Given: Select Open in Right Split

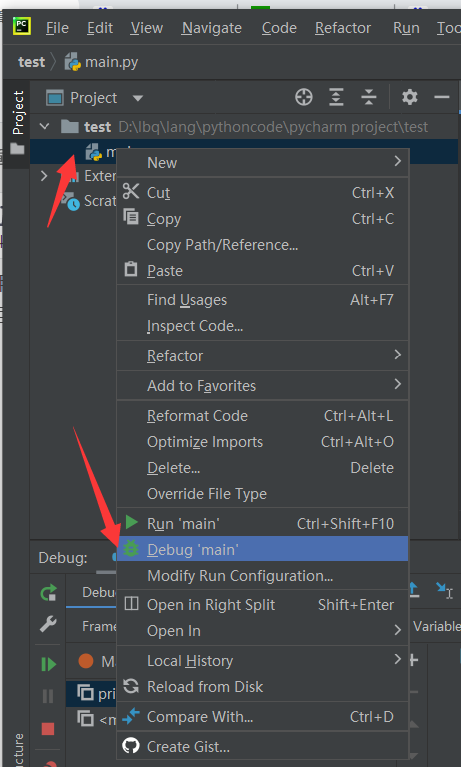Looking at the screenshot, I should pyautogui.click(x=262, y=605).
